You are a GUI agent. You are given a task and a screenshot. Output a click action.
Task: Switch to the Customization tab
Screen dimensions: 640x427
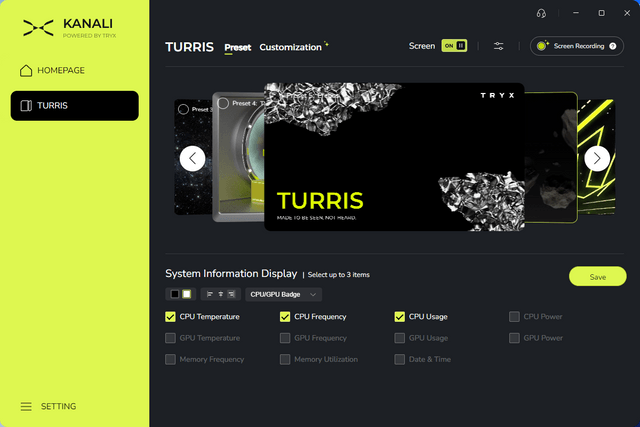point(291,47)
